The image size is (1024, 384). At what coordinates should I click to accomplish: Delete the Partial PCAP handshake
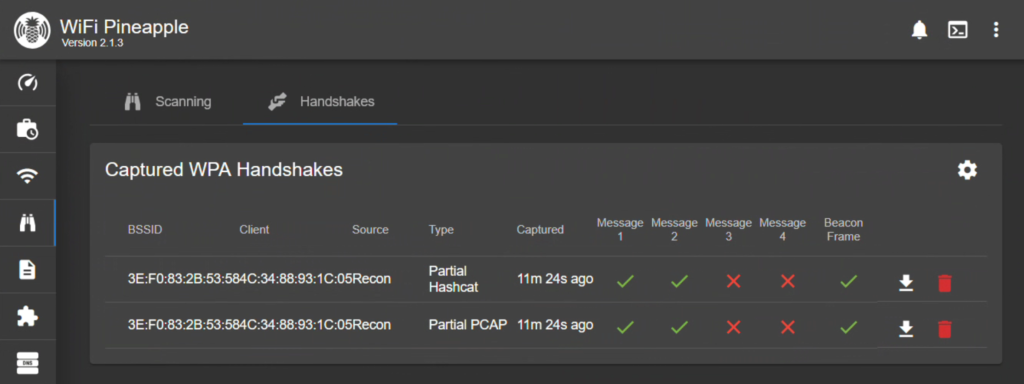[944, 328]
